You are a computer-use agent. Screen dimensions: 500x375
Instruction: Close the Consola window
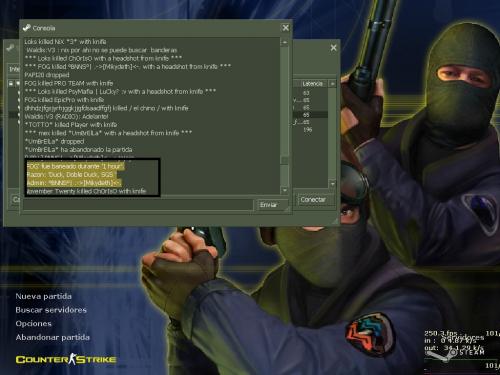(286, 28)
